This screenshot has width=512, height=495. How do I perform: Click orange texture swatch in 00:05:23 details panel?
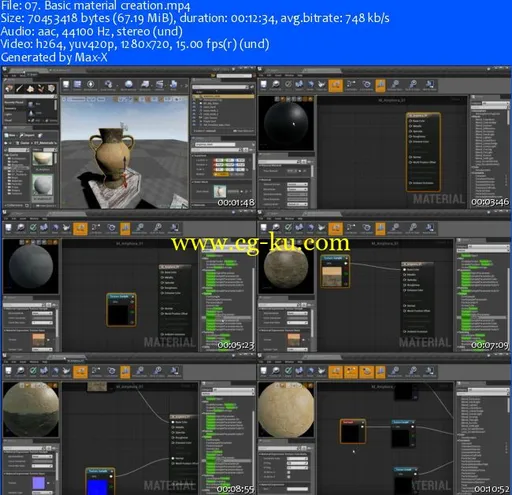(x=39, y=339)
